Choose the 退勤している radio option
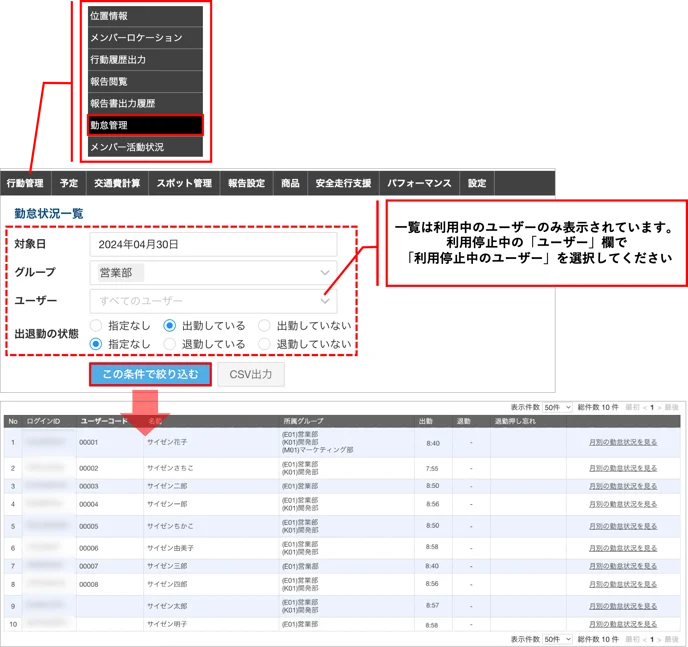Viewport: 688px width, 647px height. (x=169, y=344)
